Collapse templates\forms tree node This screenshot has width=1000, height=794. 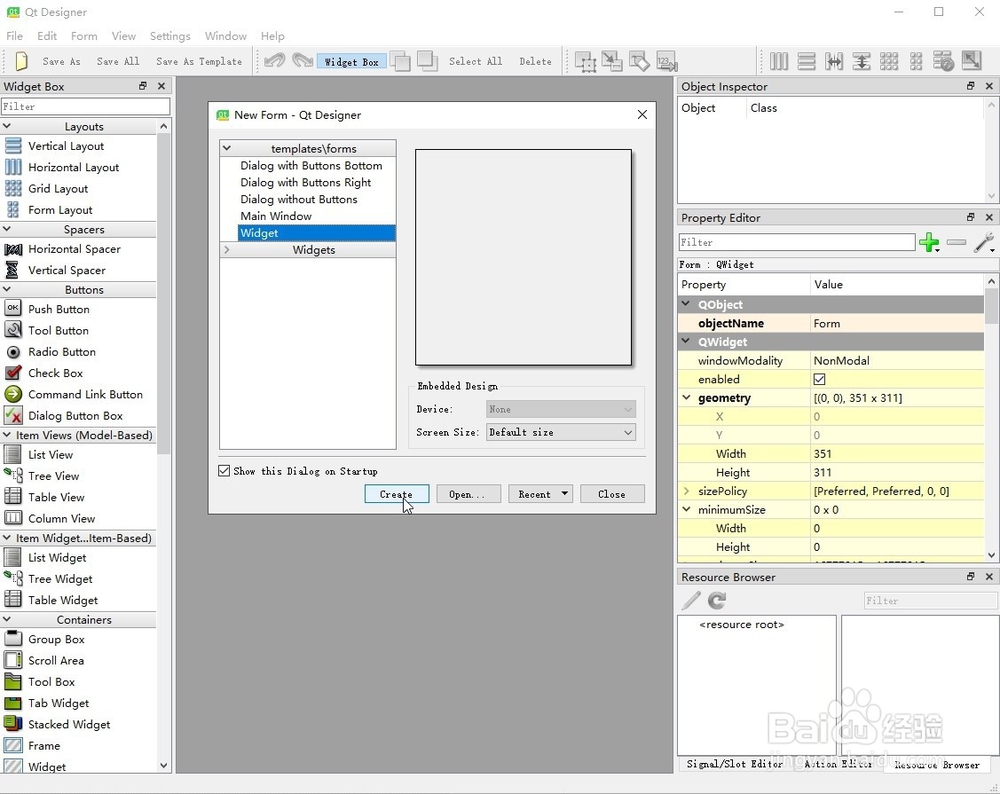click(227, 148)
